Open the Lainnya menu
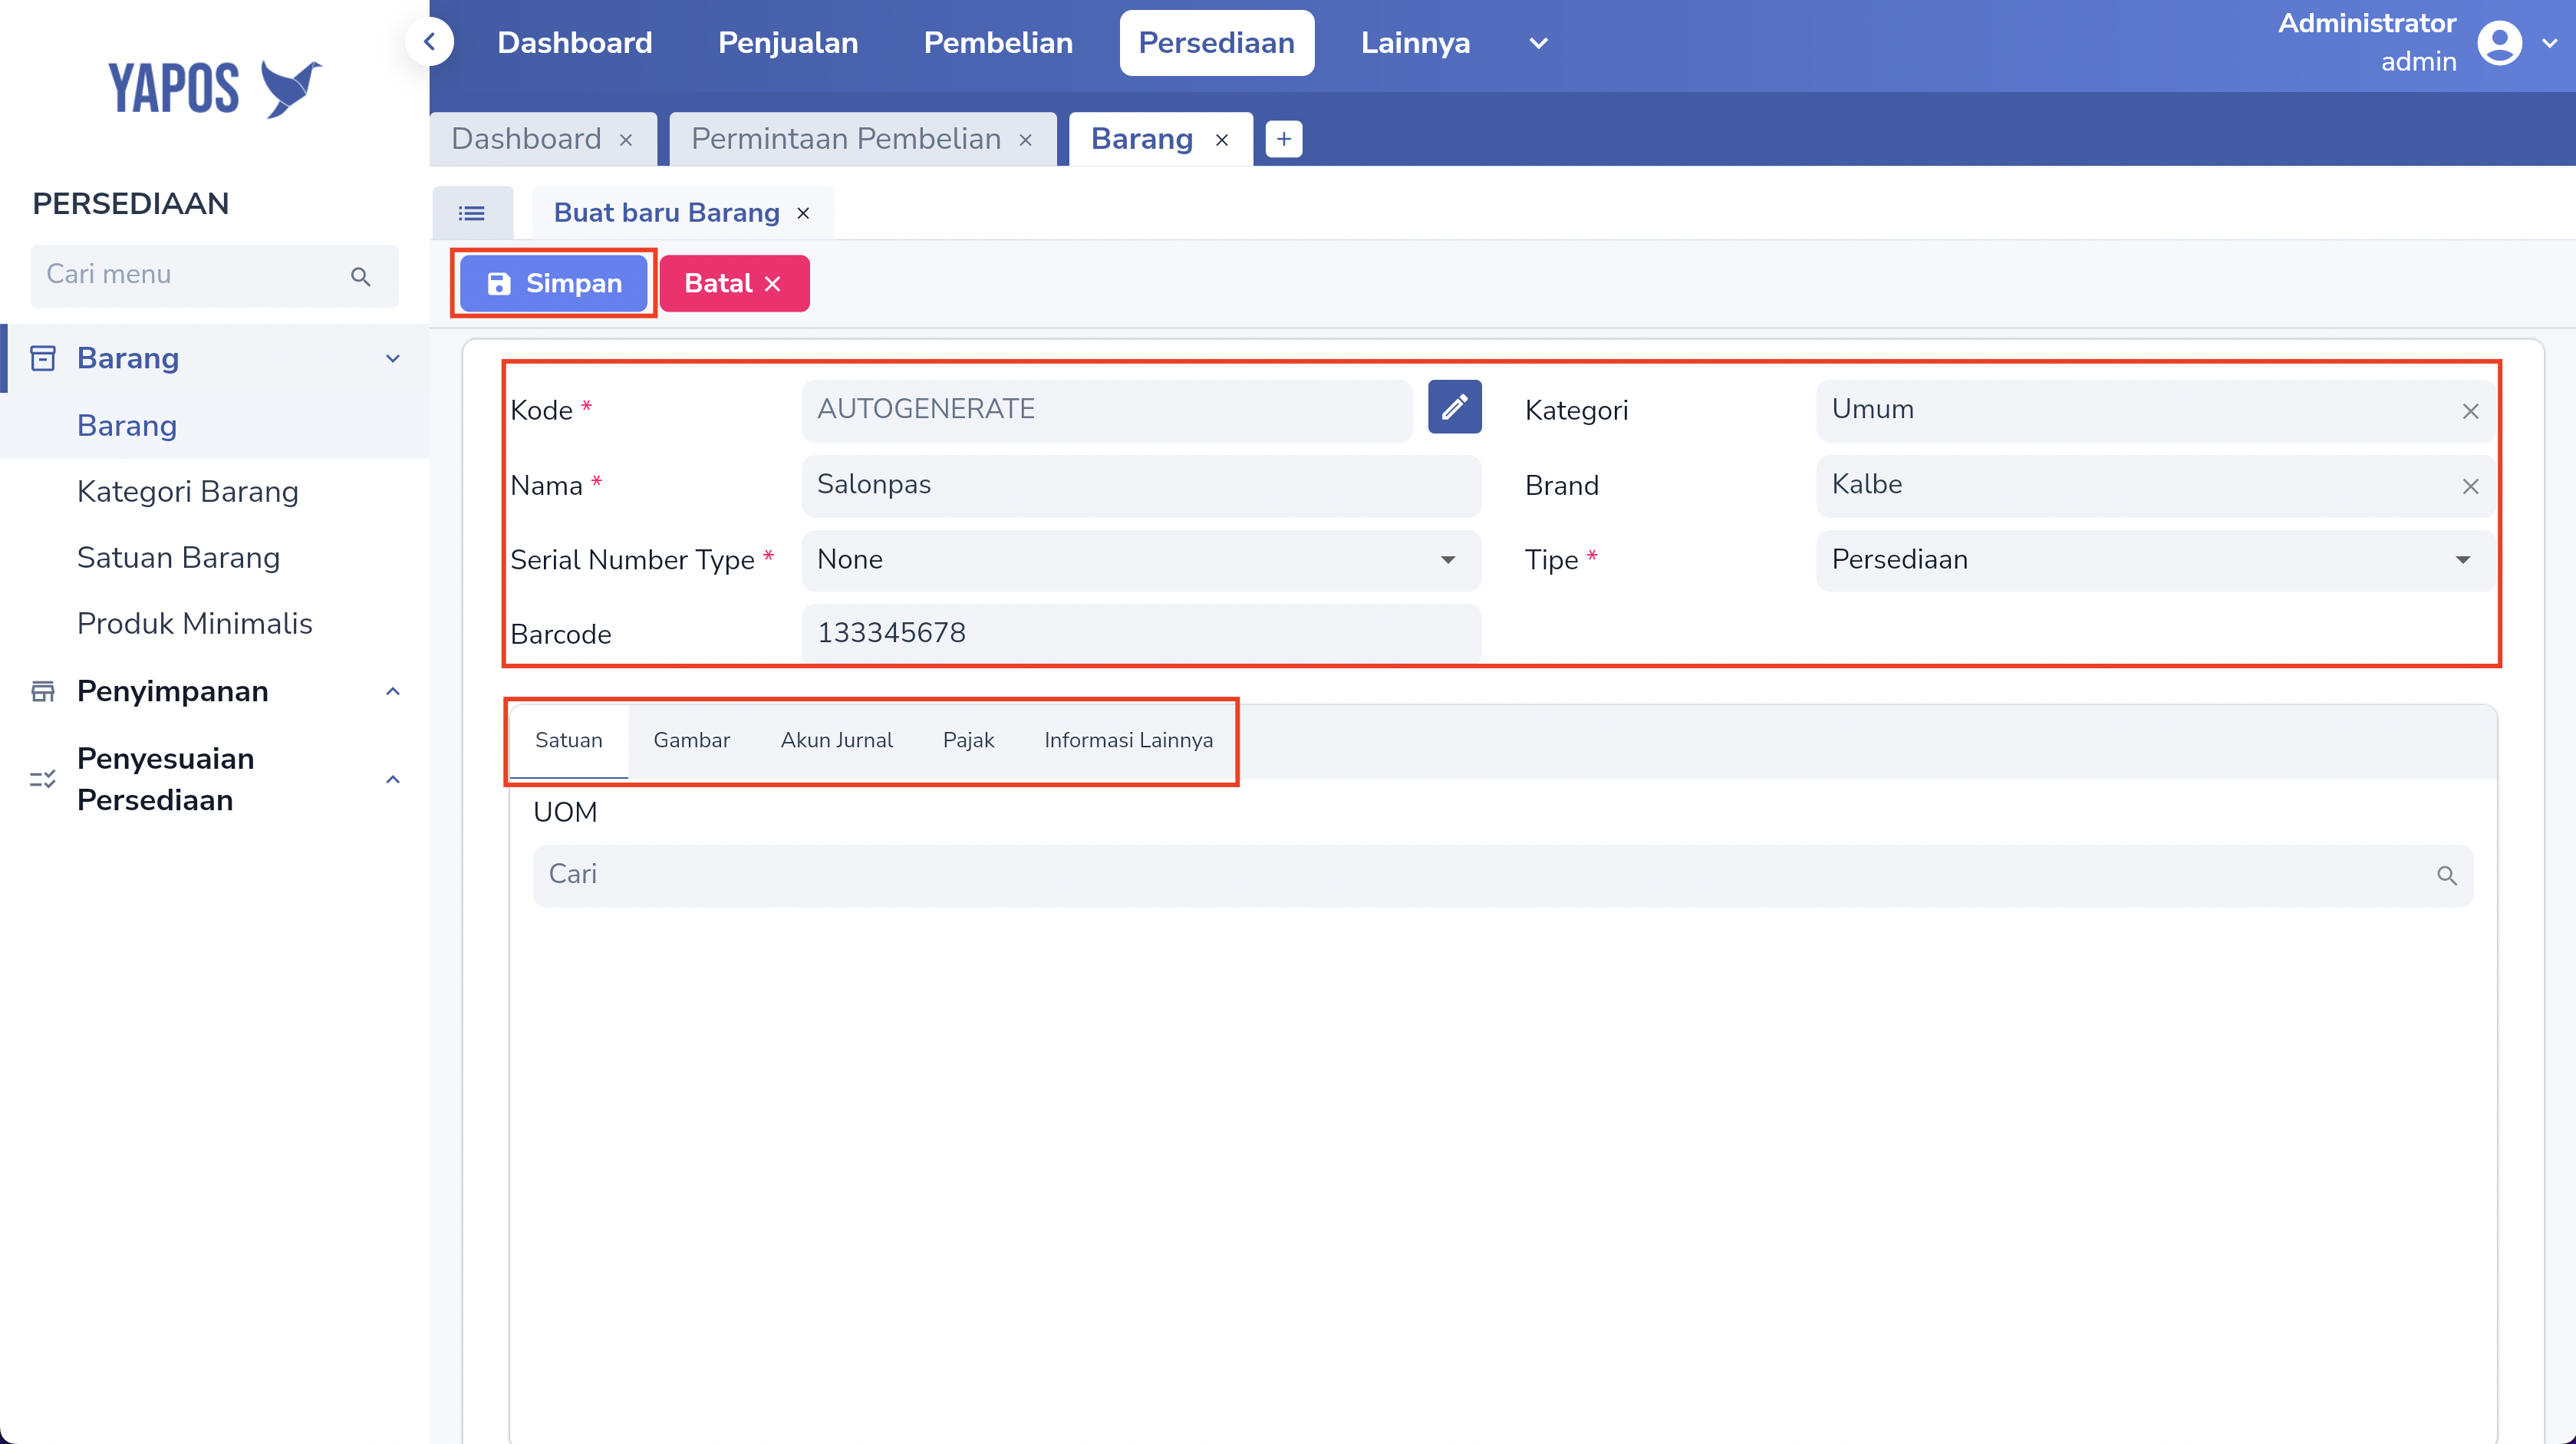The width and height of the screenshot is (2576, 1444). pos(1415,43)
